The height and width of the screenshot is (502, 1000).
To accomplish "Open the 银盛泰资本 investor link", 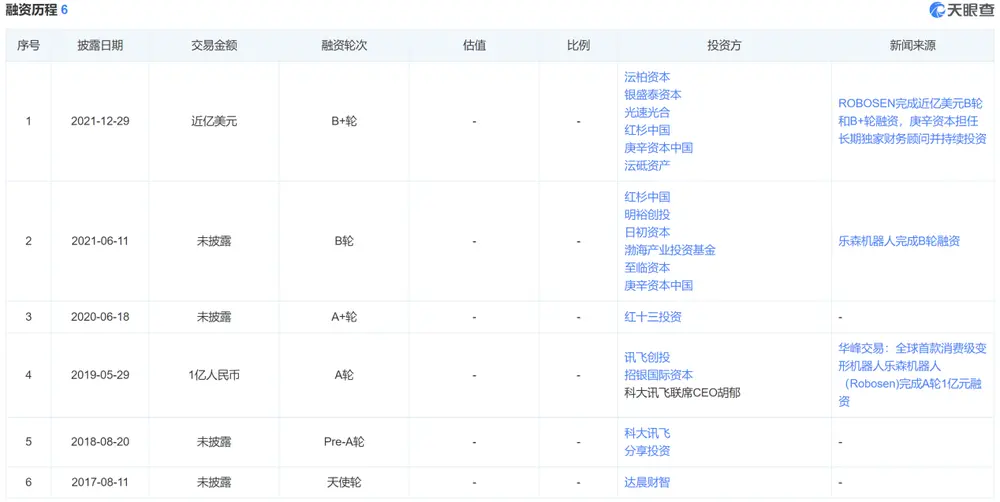I will tap(652, 94).
